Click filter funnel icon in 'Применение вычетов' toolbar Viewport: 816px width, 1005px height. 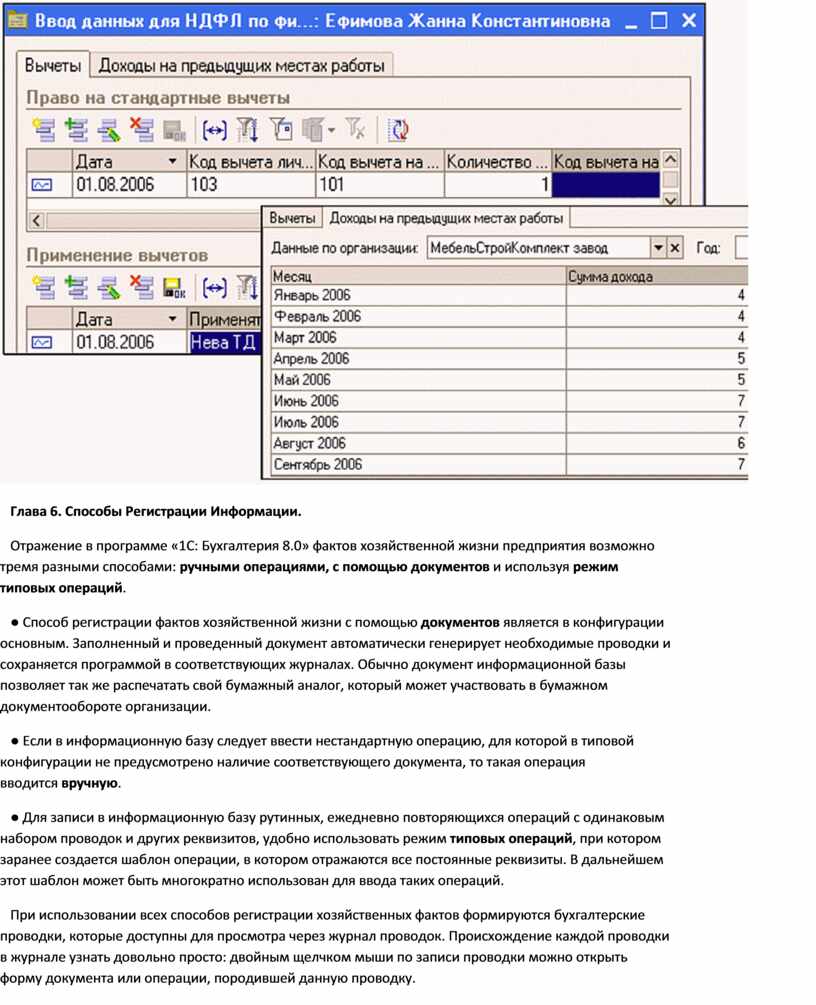(247, 288)
